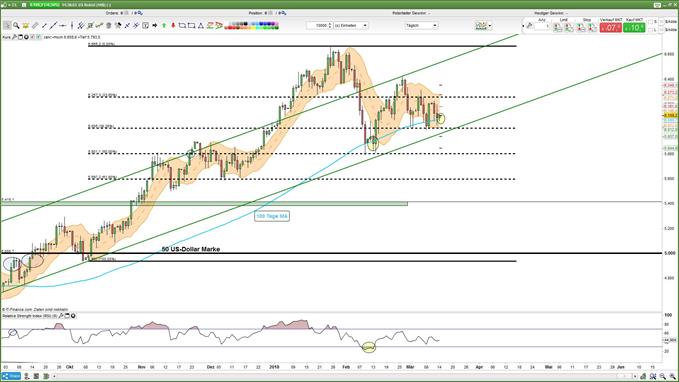Click the red Verkauf MKT sell button
The image size is (679, 382).
(x=611, y=27)
